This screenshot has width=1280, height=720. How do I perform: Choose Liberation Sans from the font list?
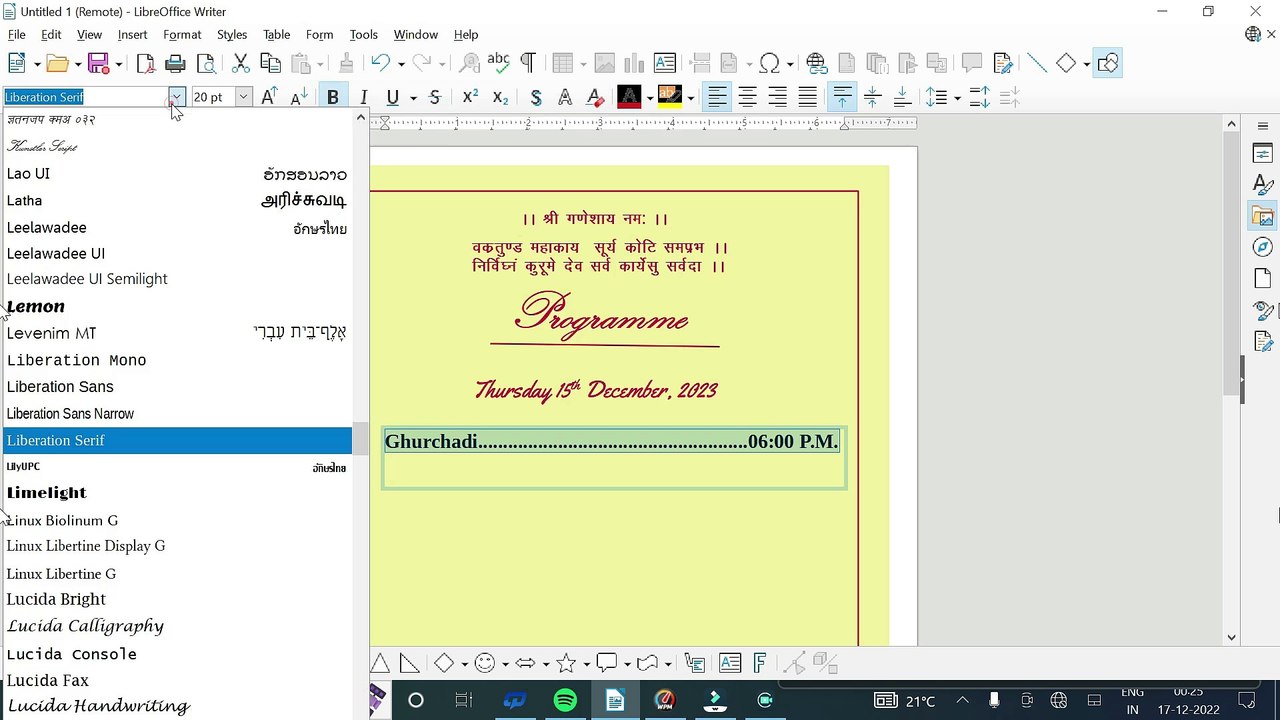click(x=177, y=387)
